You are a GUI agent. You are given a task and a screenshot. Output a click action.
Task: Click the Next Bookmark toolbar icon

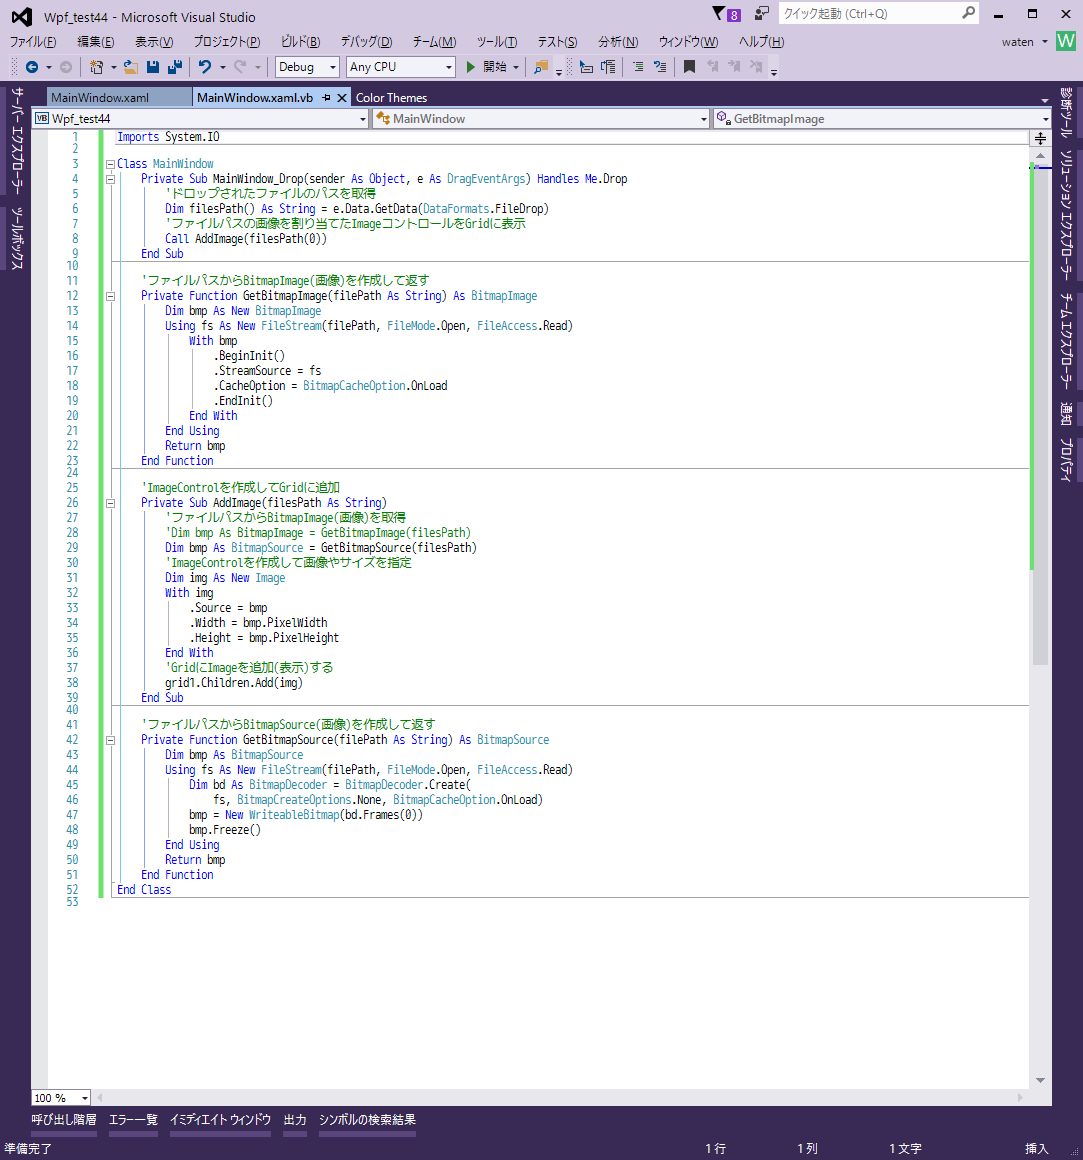tap(735, 67)
